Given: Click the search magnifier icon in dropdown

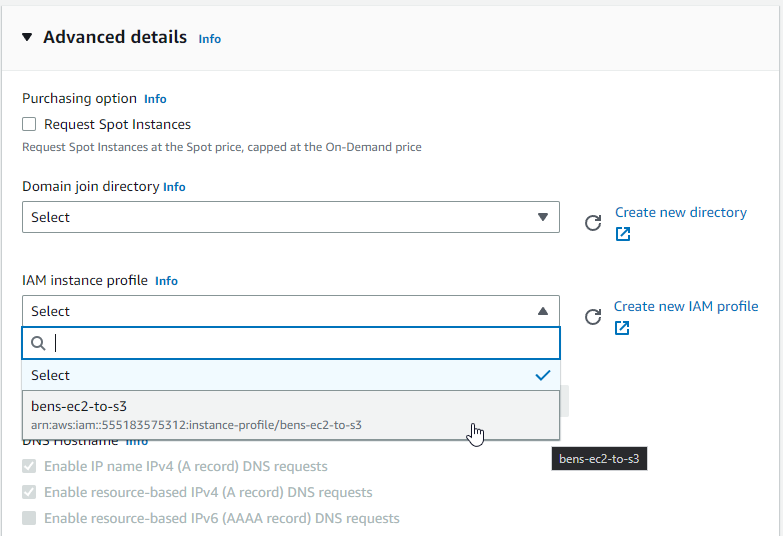Looking at the screenshot, I should pyautogui.click(x=38, y=343).
